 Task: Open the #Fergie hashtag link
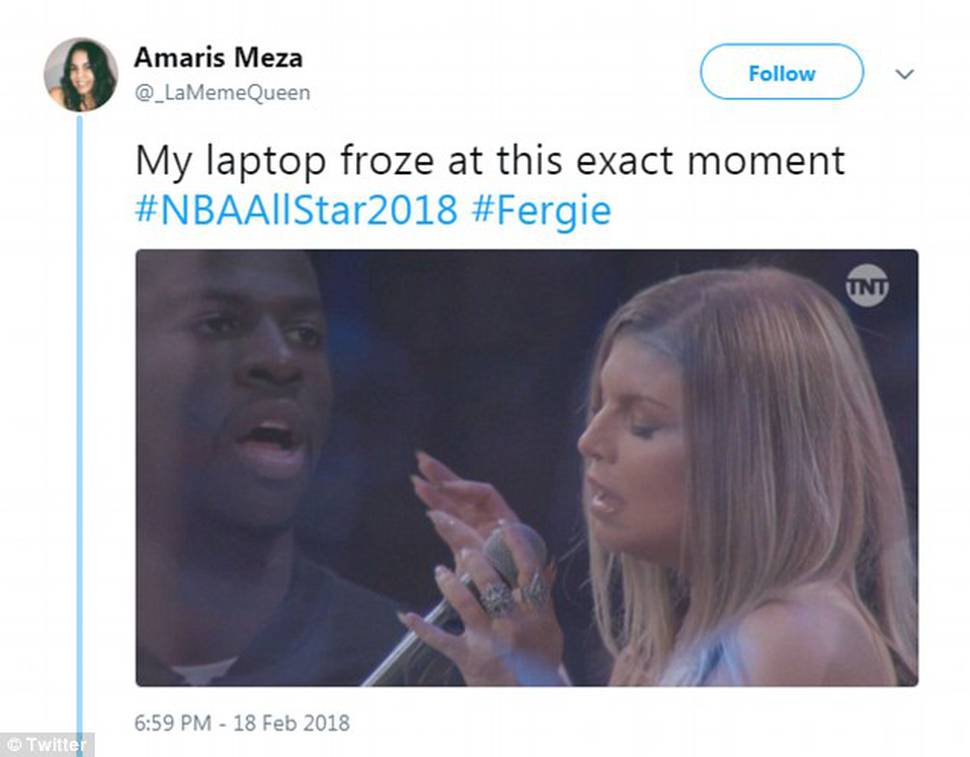541,211
